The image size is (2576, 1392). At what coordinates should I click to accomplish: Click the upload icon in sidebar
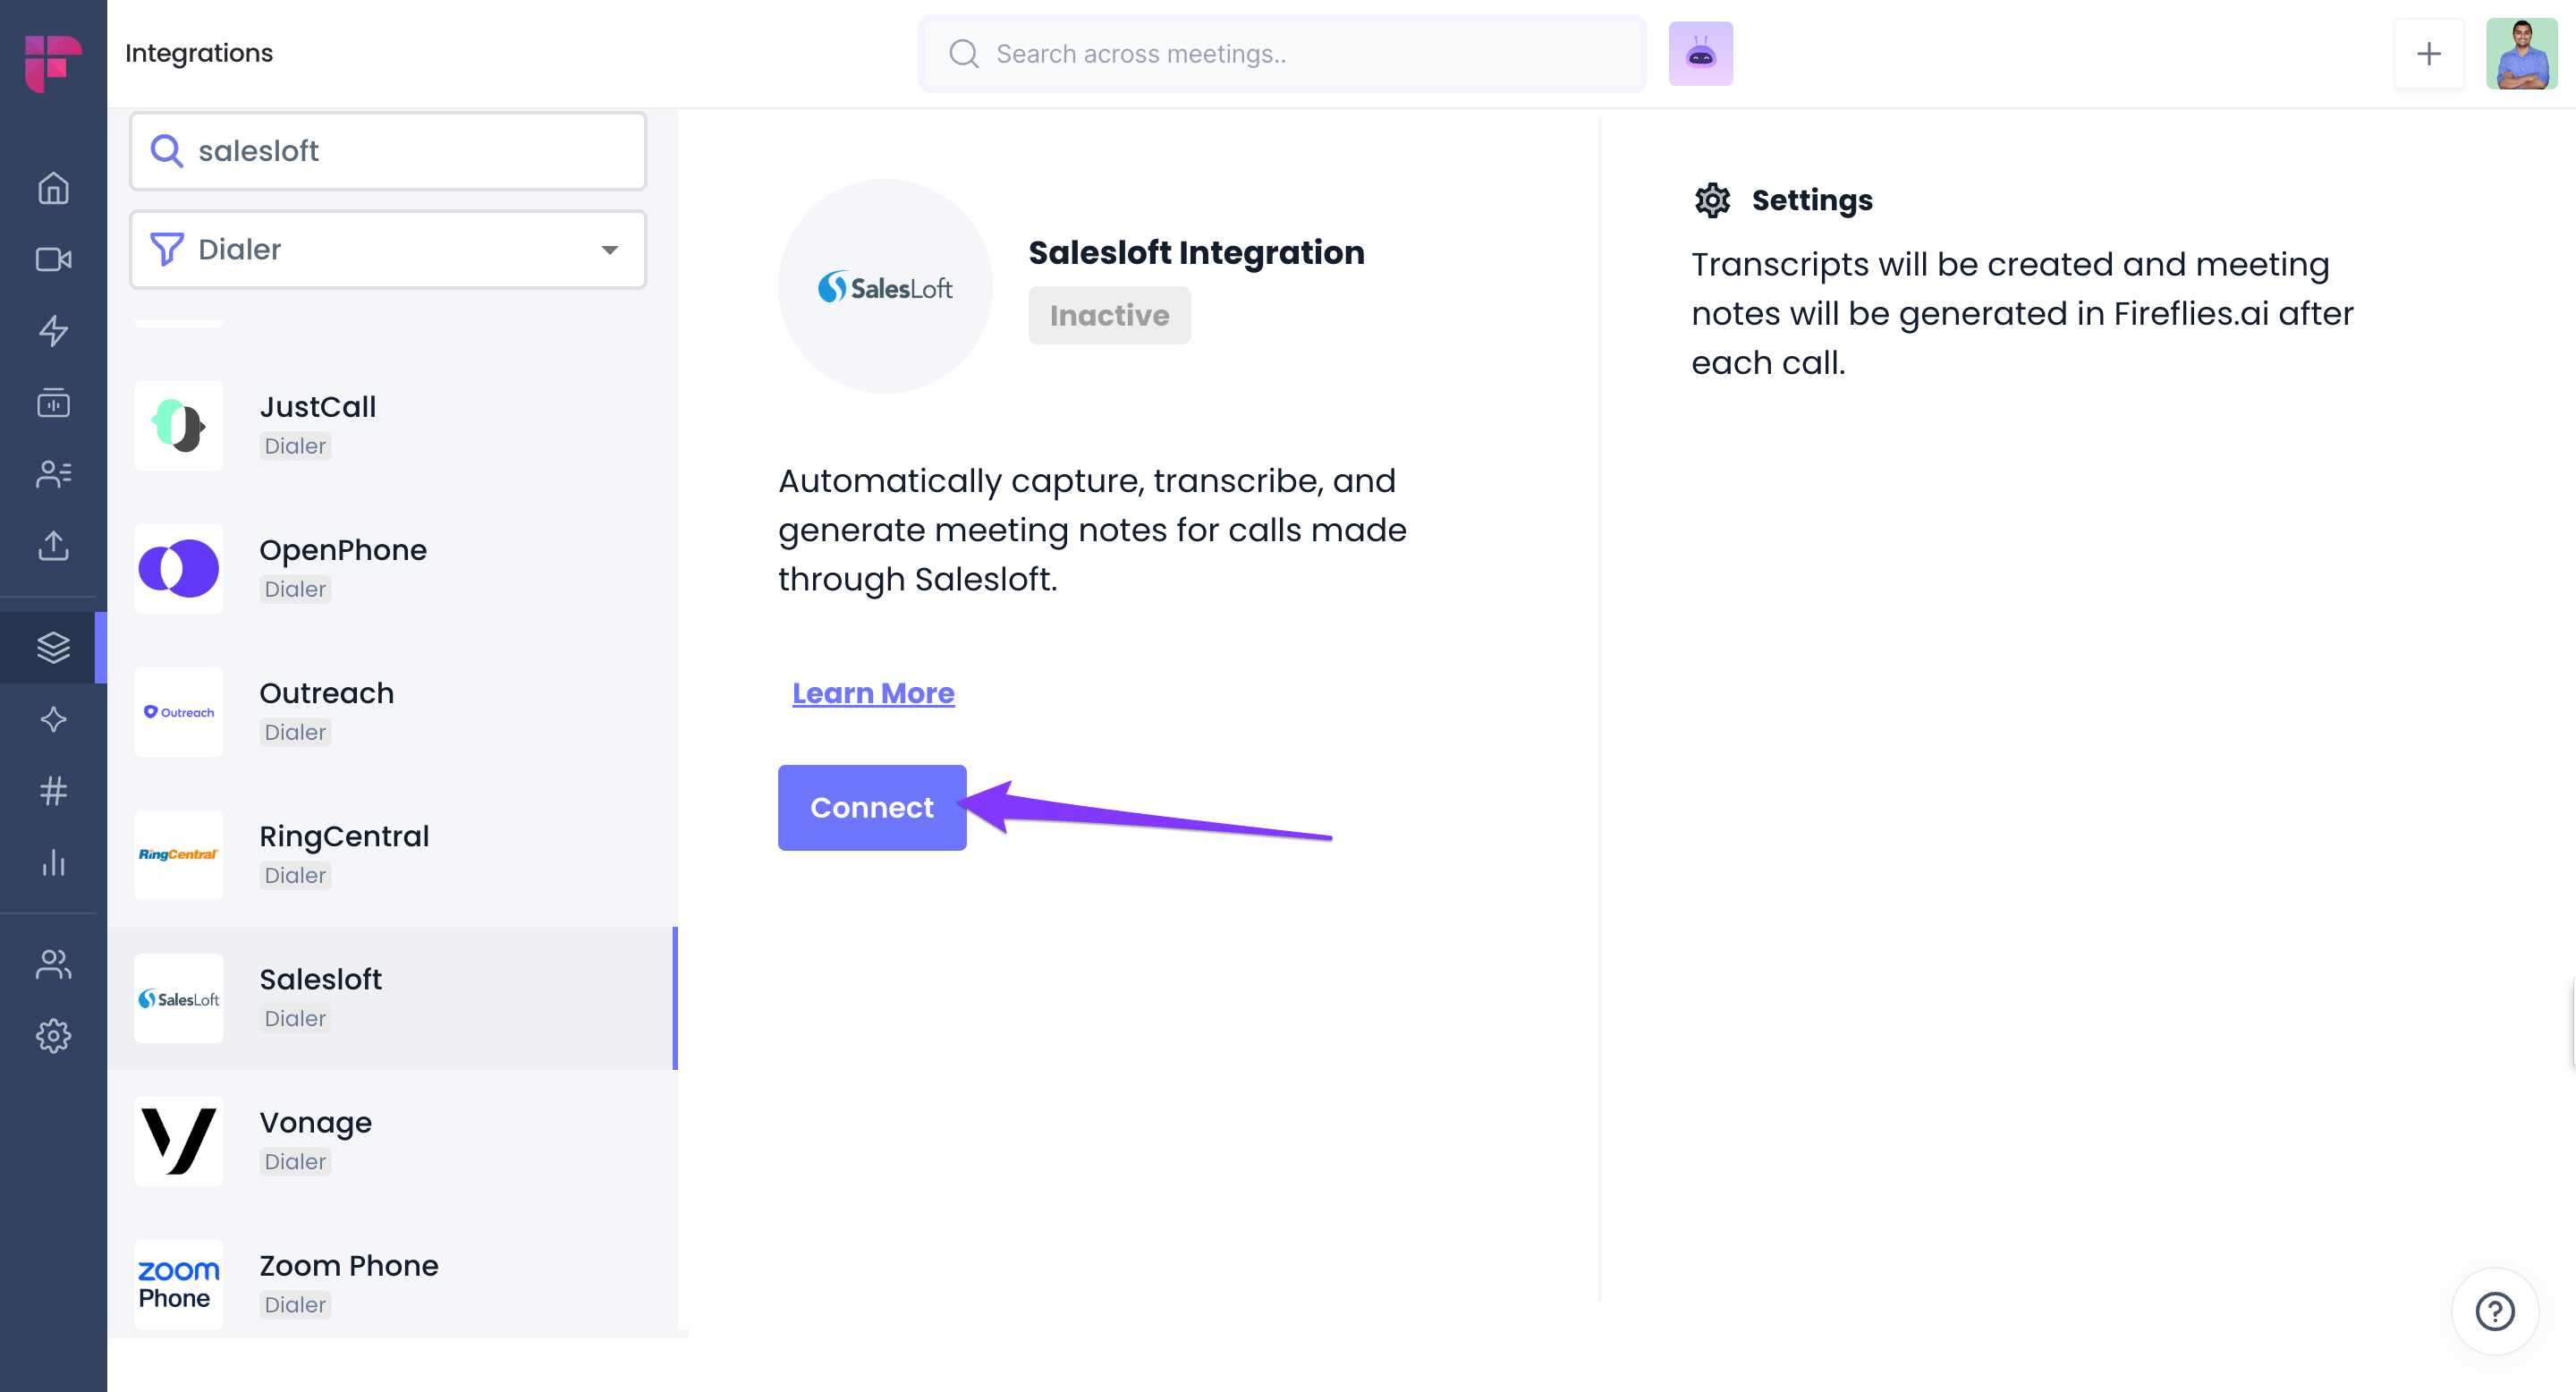pos(53,546)
